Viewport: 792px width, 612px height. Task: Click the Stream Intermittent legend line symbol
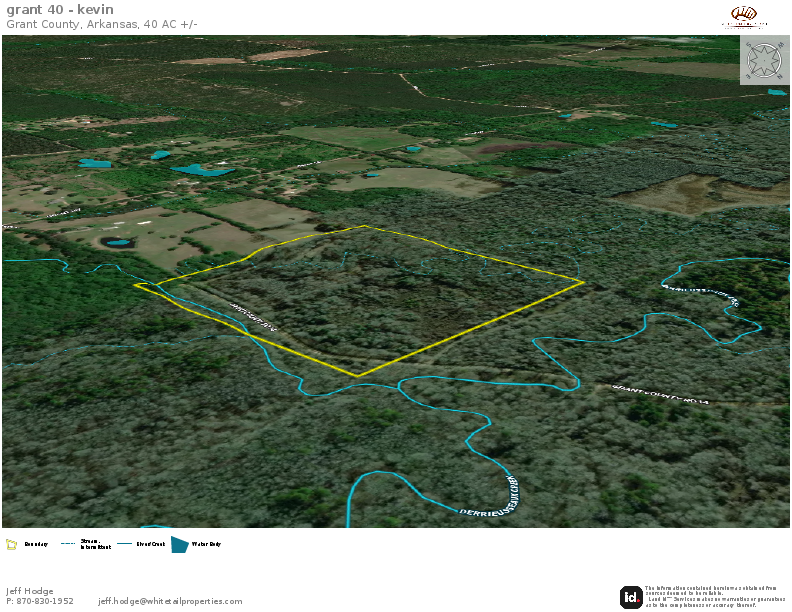[x=68, y=544]
